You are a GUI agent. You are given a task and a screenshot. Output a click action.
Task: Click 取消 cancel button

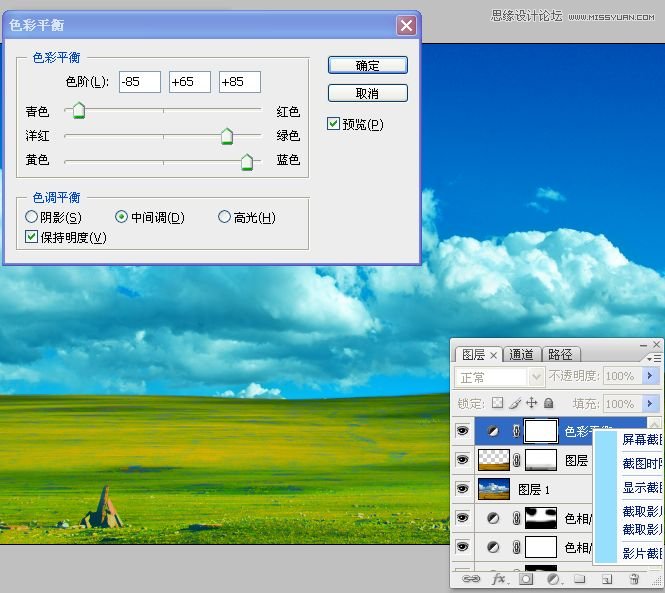tap(368, 93)
